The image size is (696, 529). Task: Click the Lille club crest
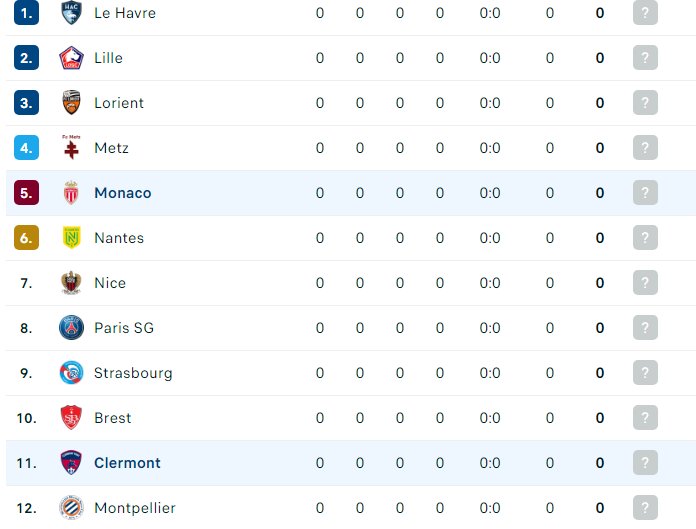click(71, 58)
